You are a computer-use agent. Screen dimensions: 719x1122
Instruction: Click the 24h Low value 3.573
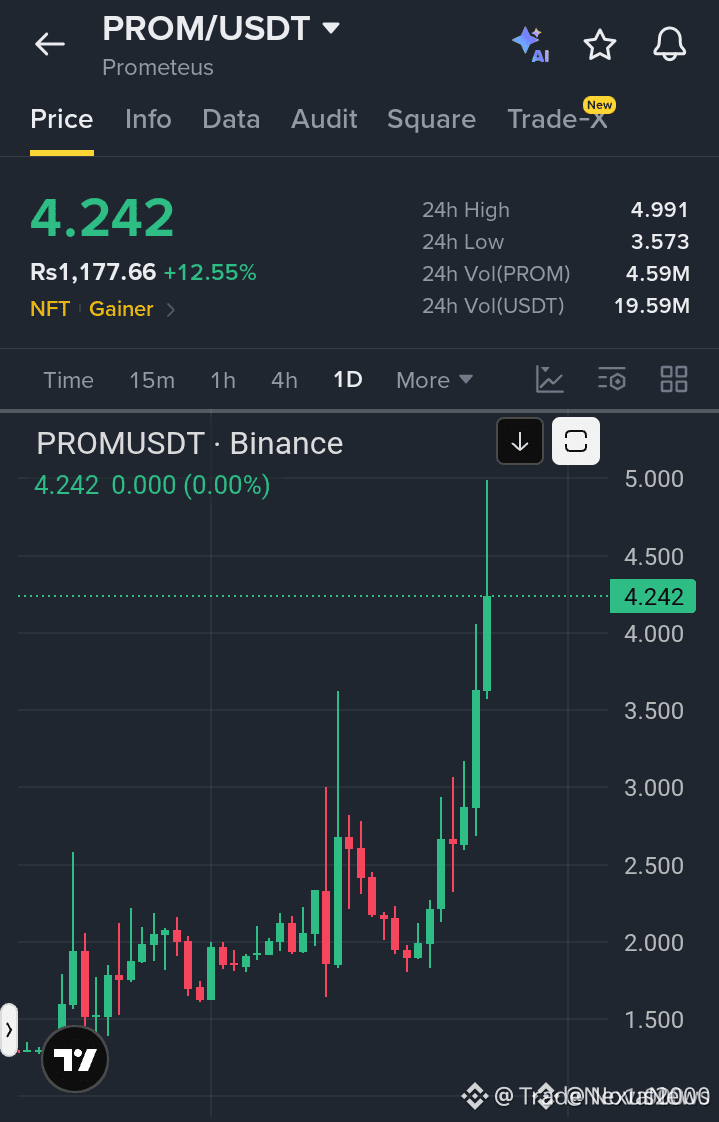point(660,242)
